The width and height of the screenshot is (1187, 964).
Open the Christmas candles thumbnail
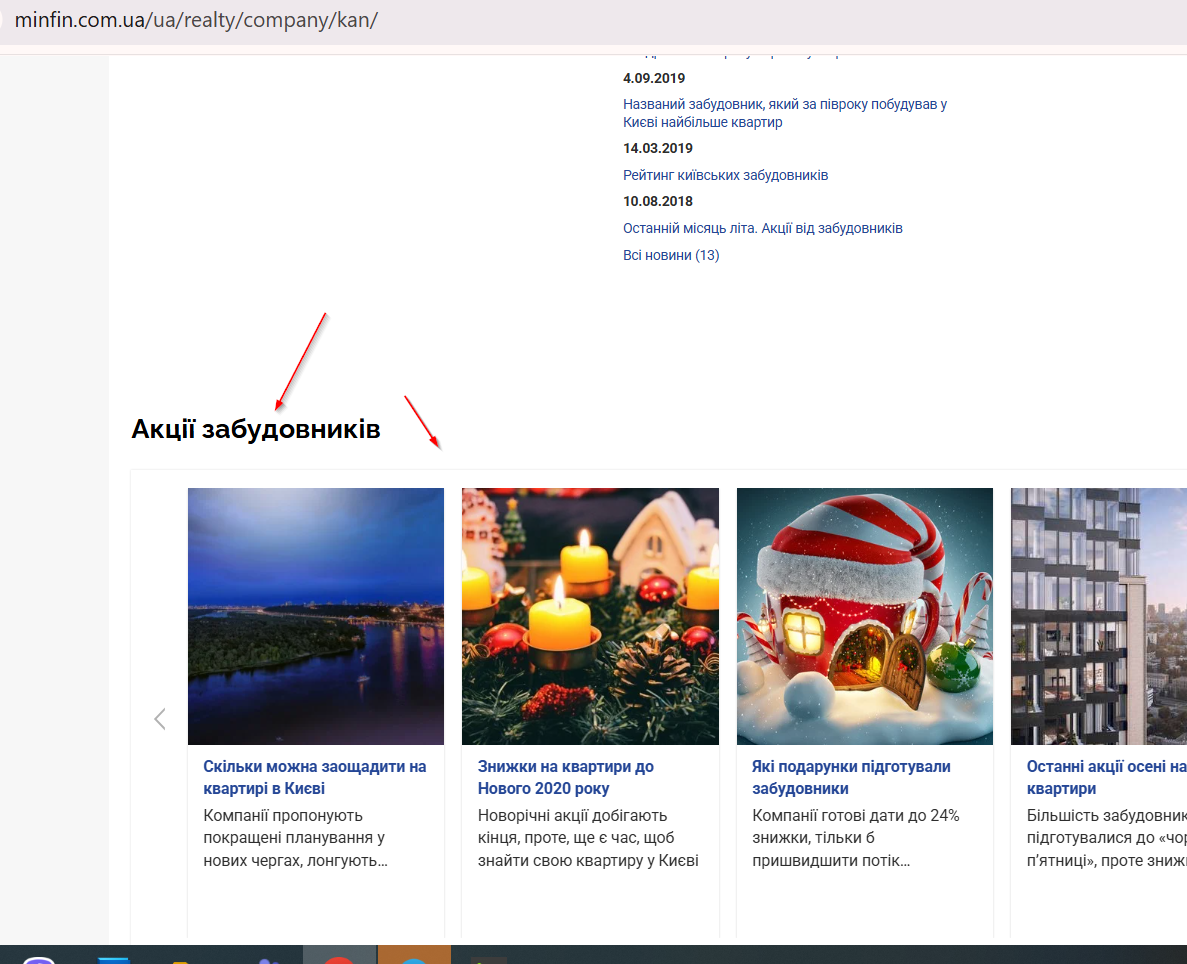tap(590, 616)
